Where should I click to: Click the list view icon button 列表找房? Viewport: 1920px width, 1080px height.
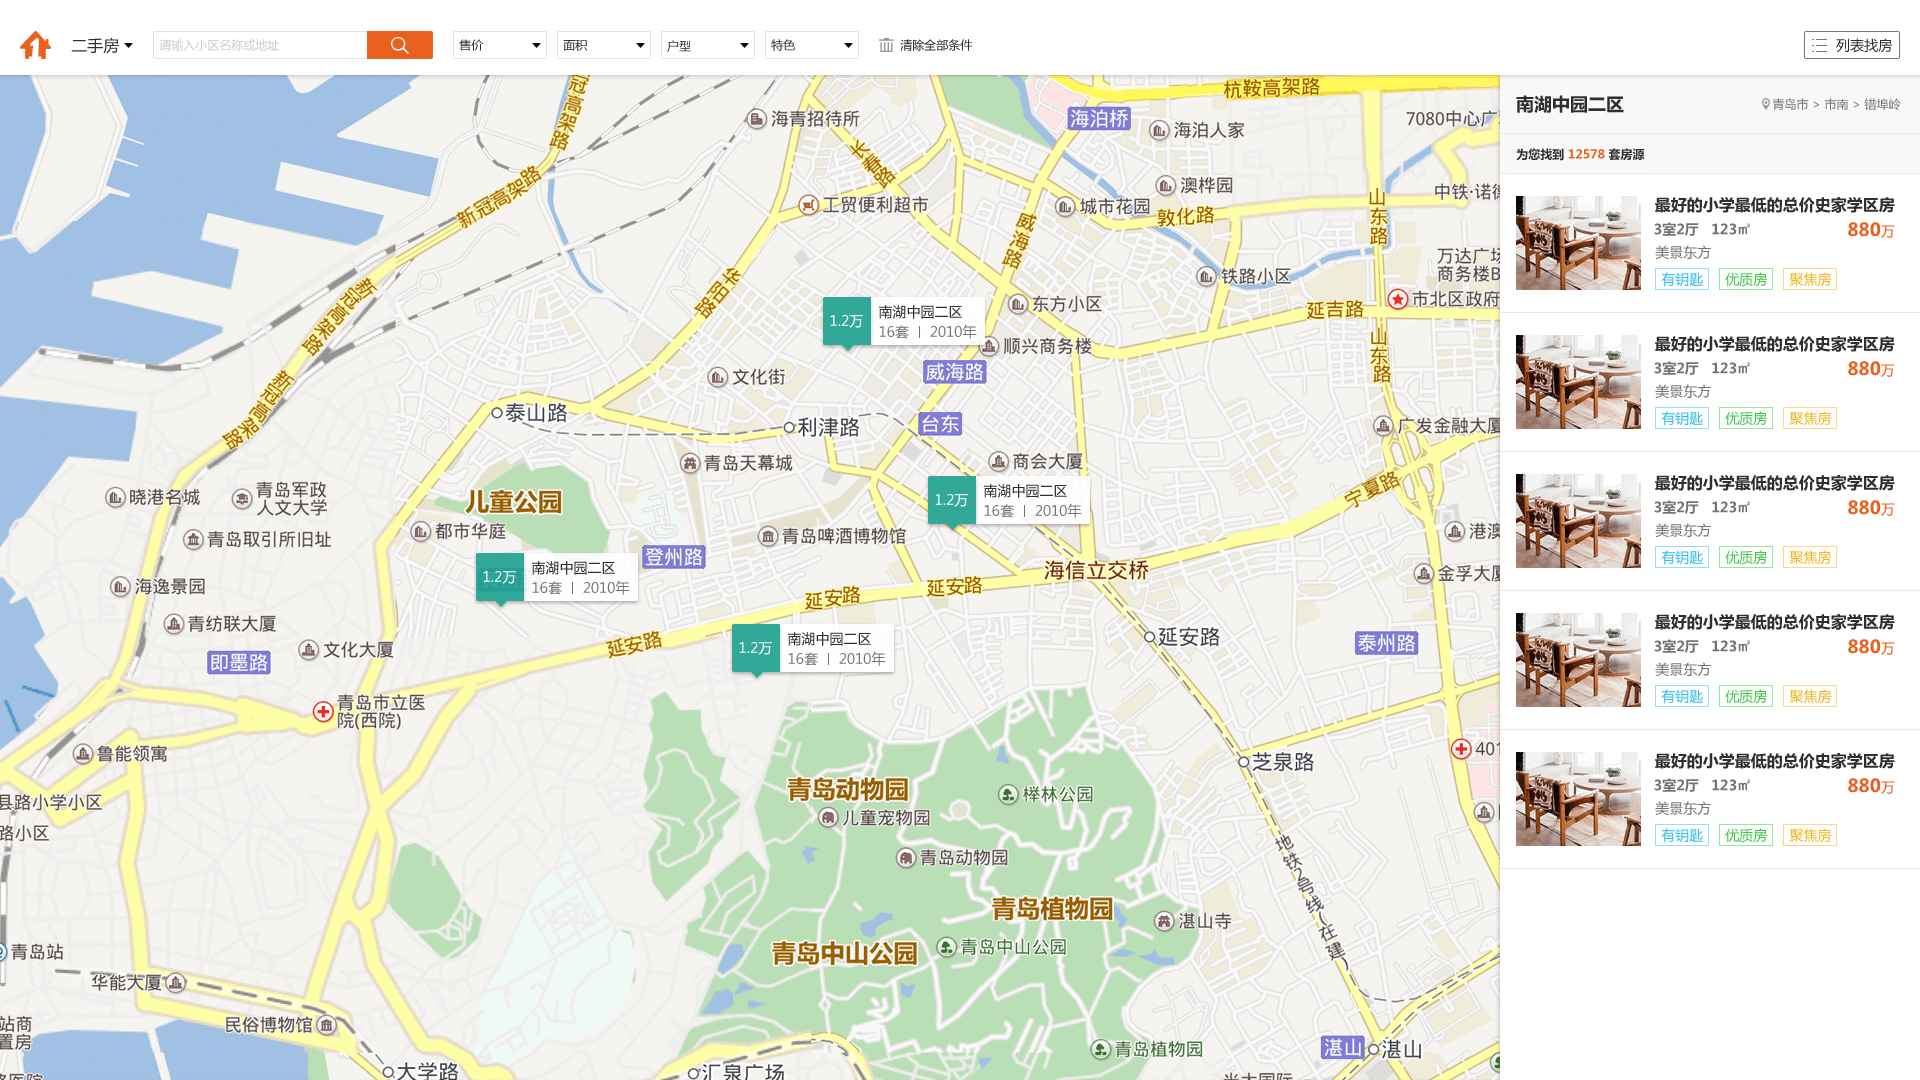pyautogui.click(x=1851, y=45)
